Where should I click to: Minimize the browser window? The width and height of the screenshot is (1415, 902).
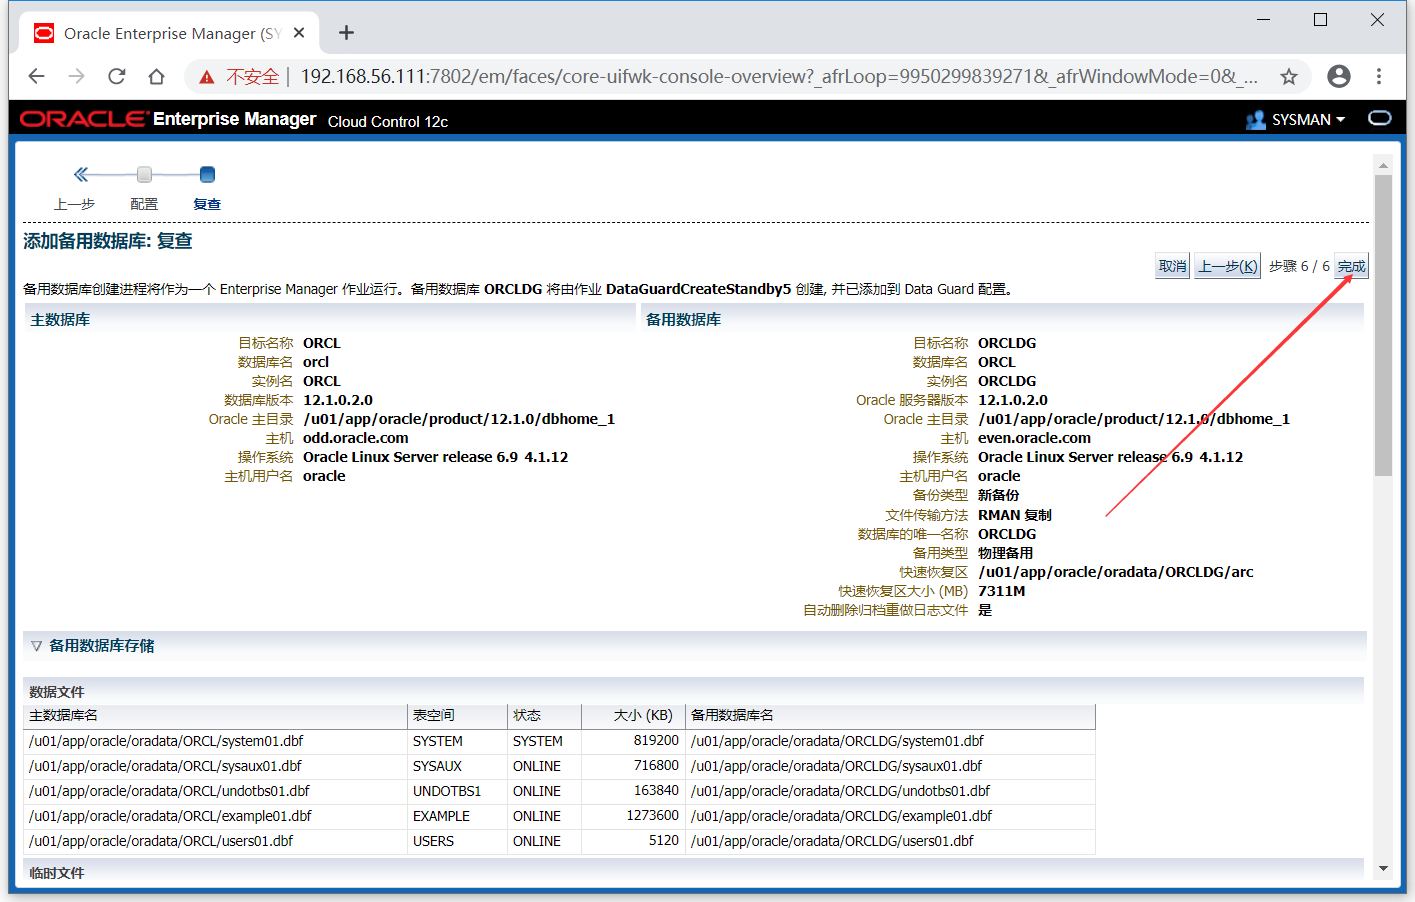click(x=1264, y=20)
